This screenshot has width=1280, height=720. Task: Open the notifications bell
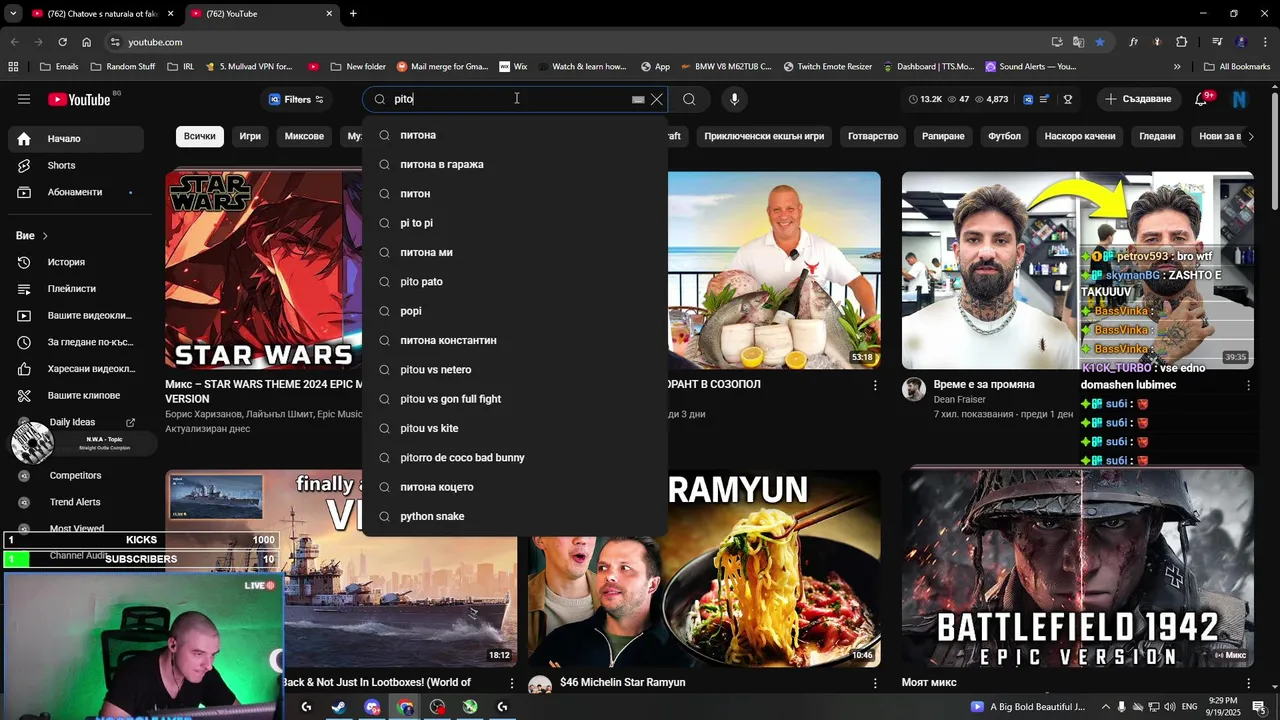(x=1201, y=99)
